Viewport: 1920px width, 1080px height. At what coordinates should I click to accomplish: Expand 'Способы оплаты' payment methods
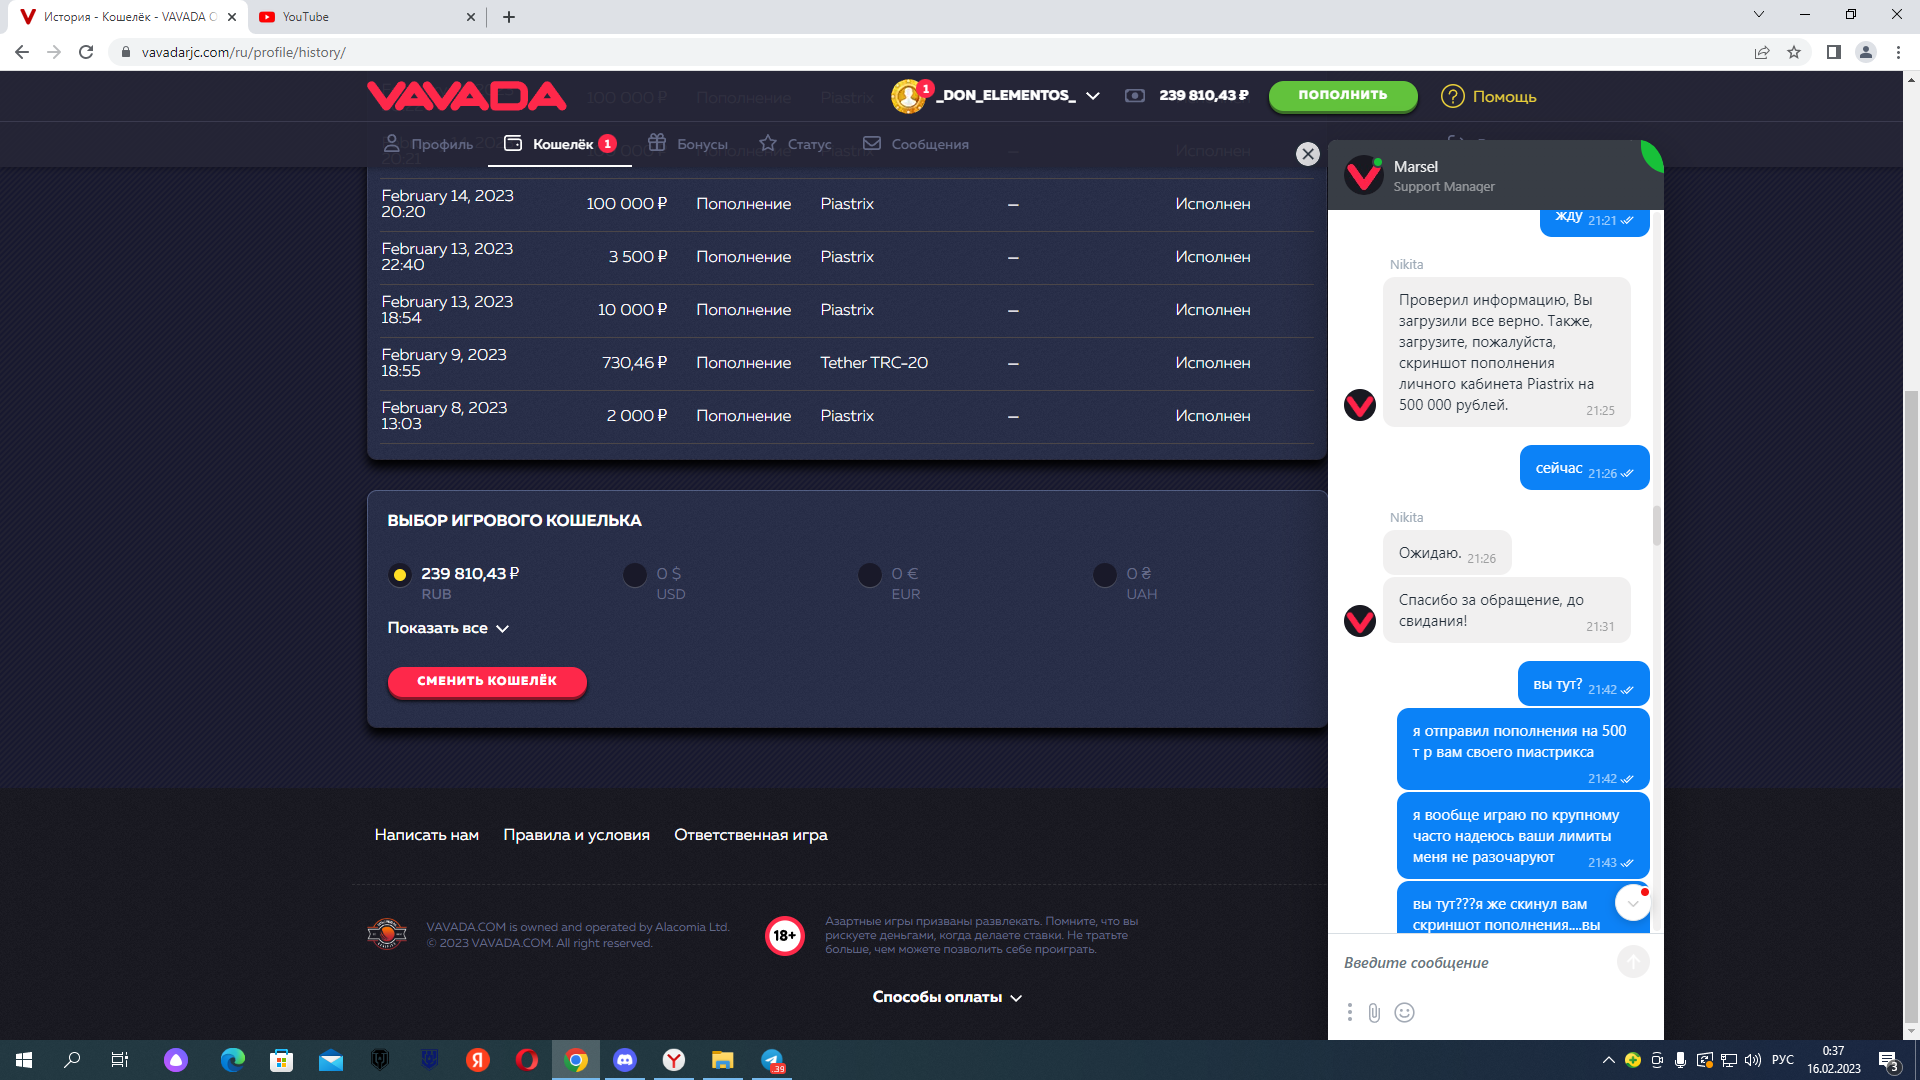tap(947, 997)
